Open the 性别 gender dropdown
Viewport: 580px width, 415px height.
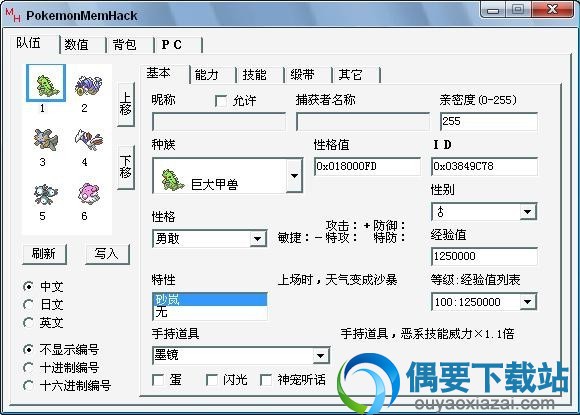tap(528, 212)
